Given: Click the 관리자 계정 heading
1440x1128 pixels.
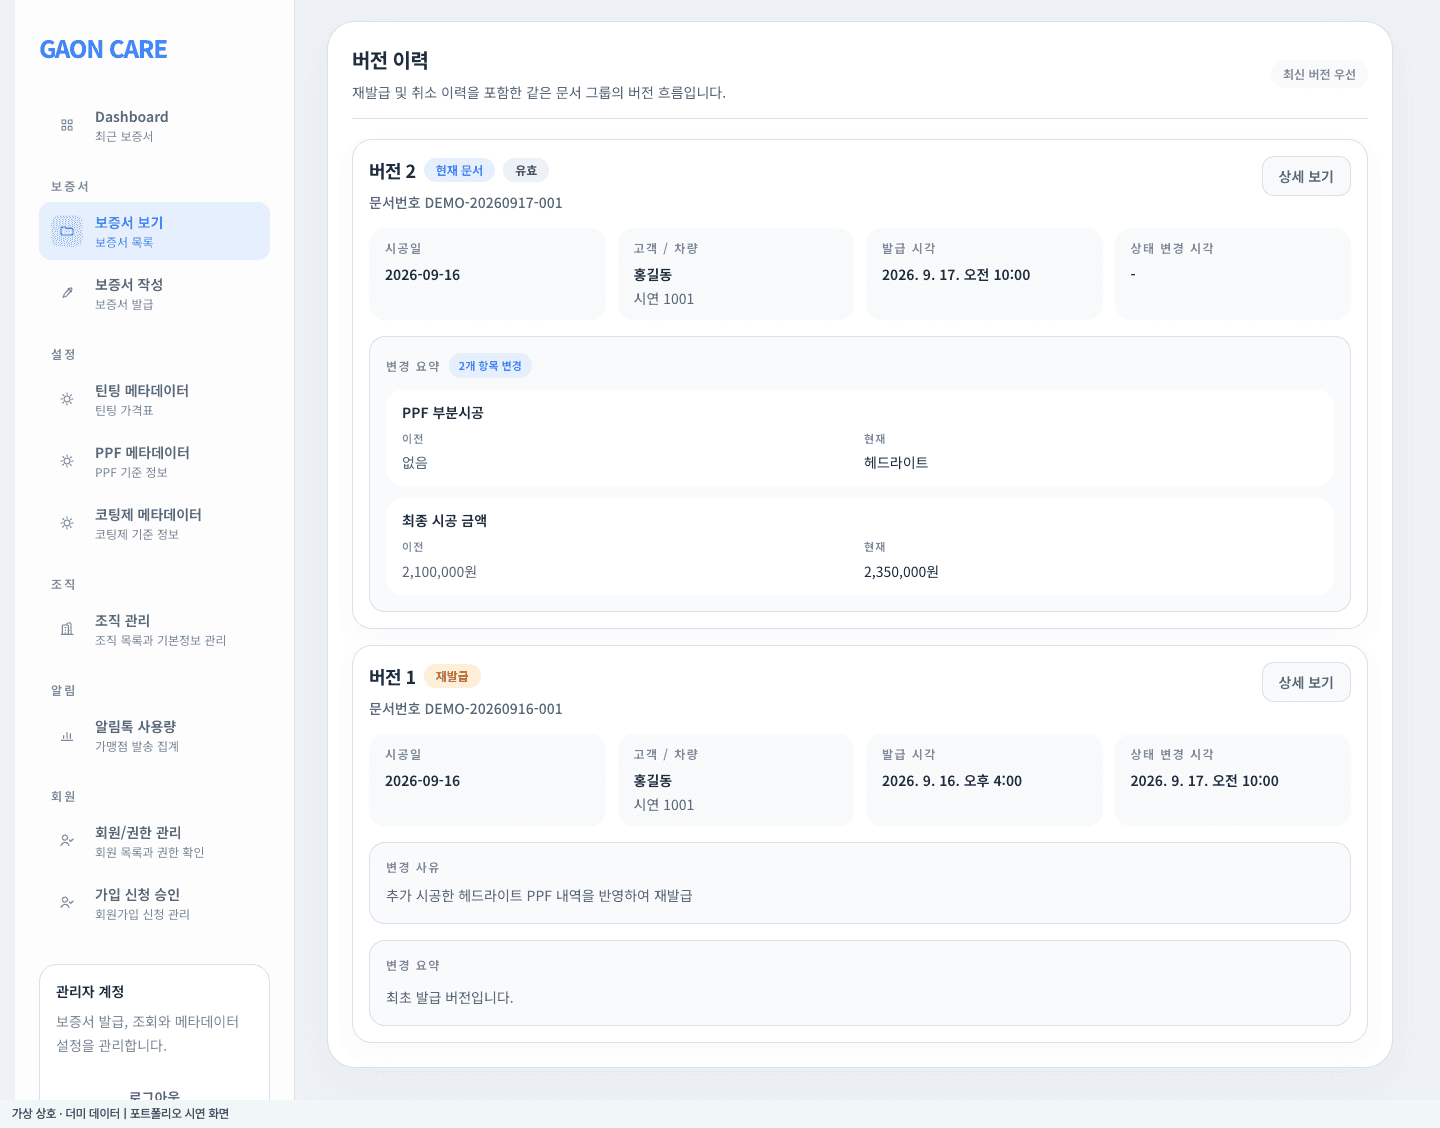Looking at the screenshot, I should pos(90,992).
